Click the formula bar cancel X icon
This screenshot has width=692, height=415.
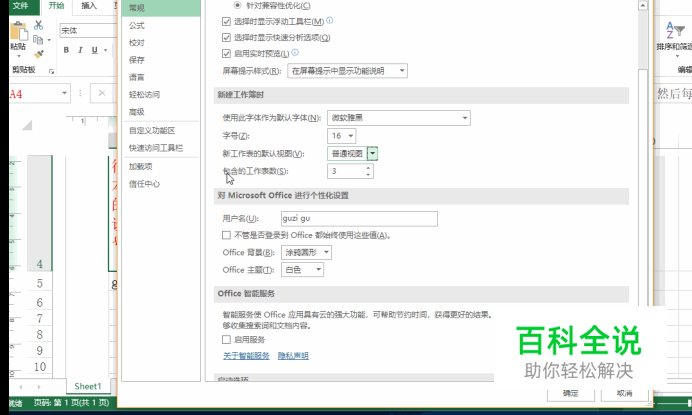102,93
